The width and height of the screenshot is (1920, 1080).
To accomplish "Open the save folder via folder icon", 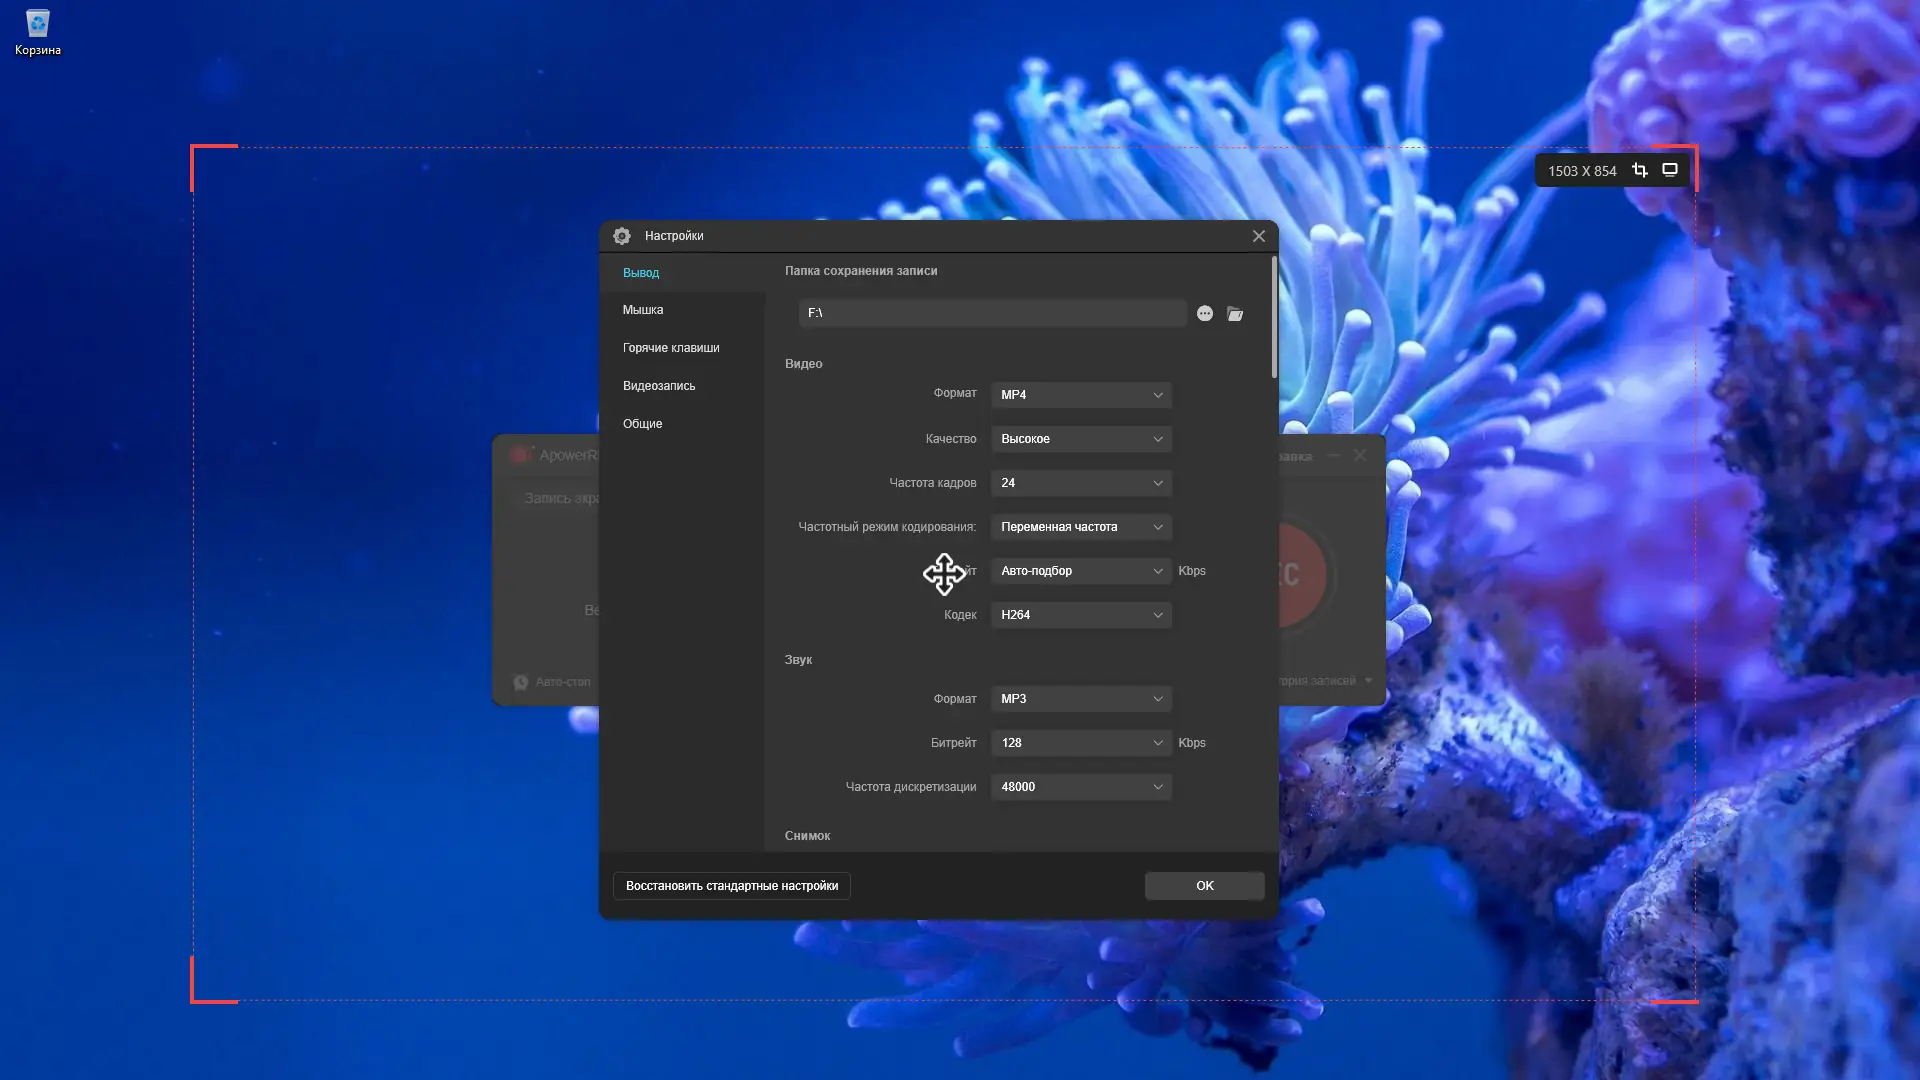I will (1235, 314).
